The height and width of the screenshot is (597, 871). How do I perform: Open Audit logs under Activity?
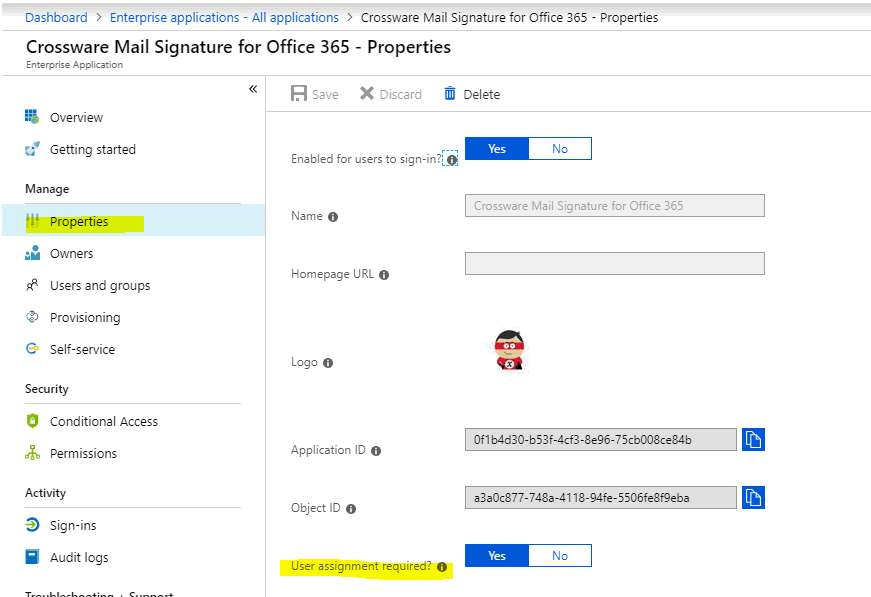pyautogui.click(x=133, y=557)
